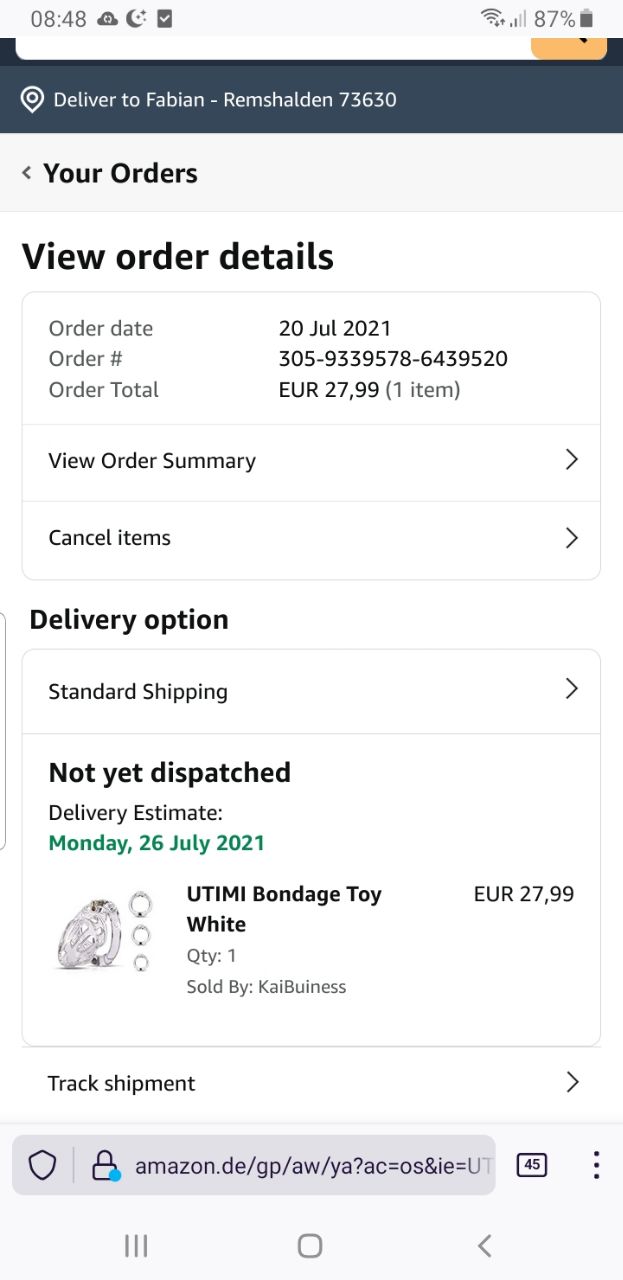Expand Standard Shipping chevron

tap(571, 689)
